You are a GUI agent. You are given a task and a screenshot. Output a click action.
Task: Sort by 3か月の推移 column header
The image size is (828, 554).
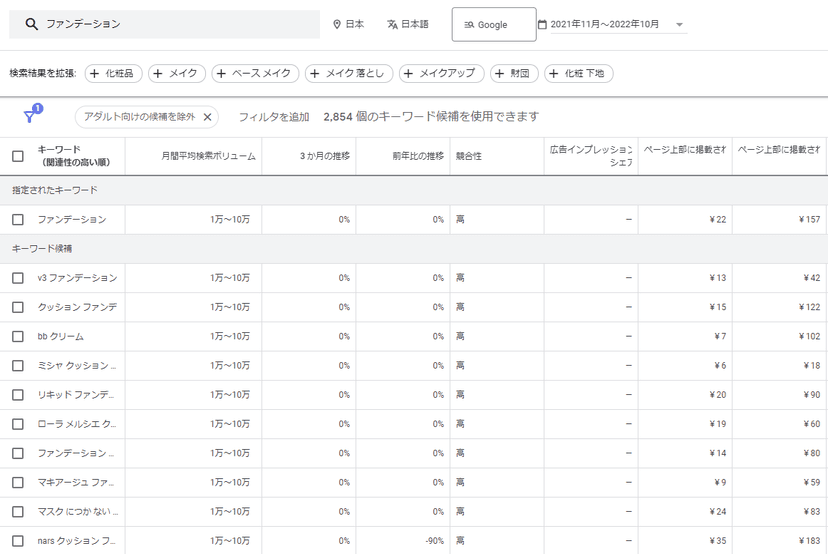click(x=325, y=156)
